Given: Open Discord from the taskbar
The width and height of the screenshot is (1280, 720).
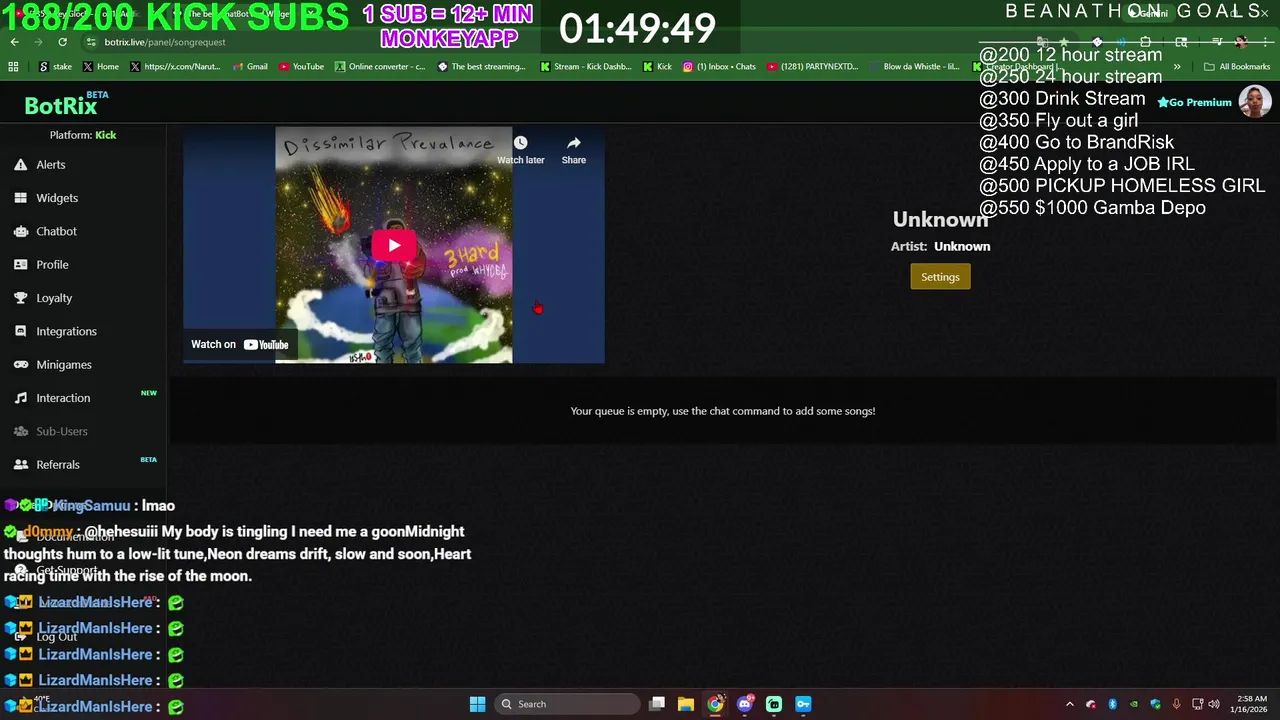Looking at the screenshot, I should point(744,704).
